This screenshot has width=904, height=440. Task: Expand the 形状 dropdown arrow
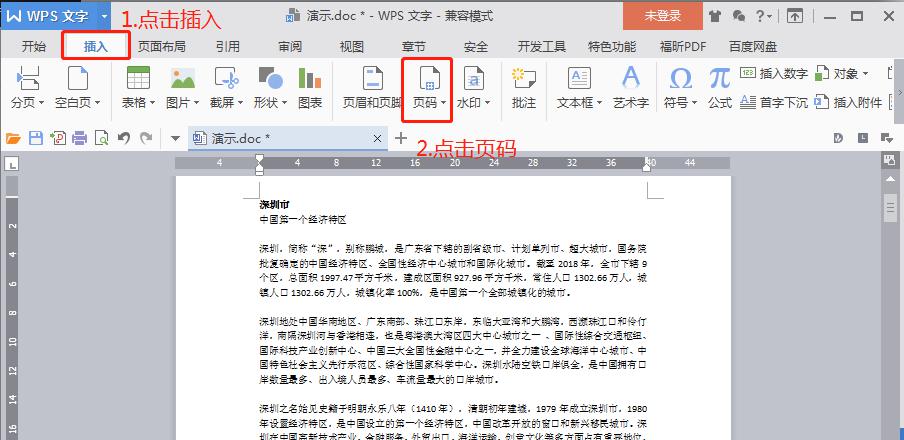(284, 103)
